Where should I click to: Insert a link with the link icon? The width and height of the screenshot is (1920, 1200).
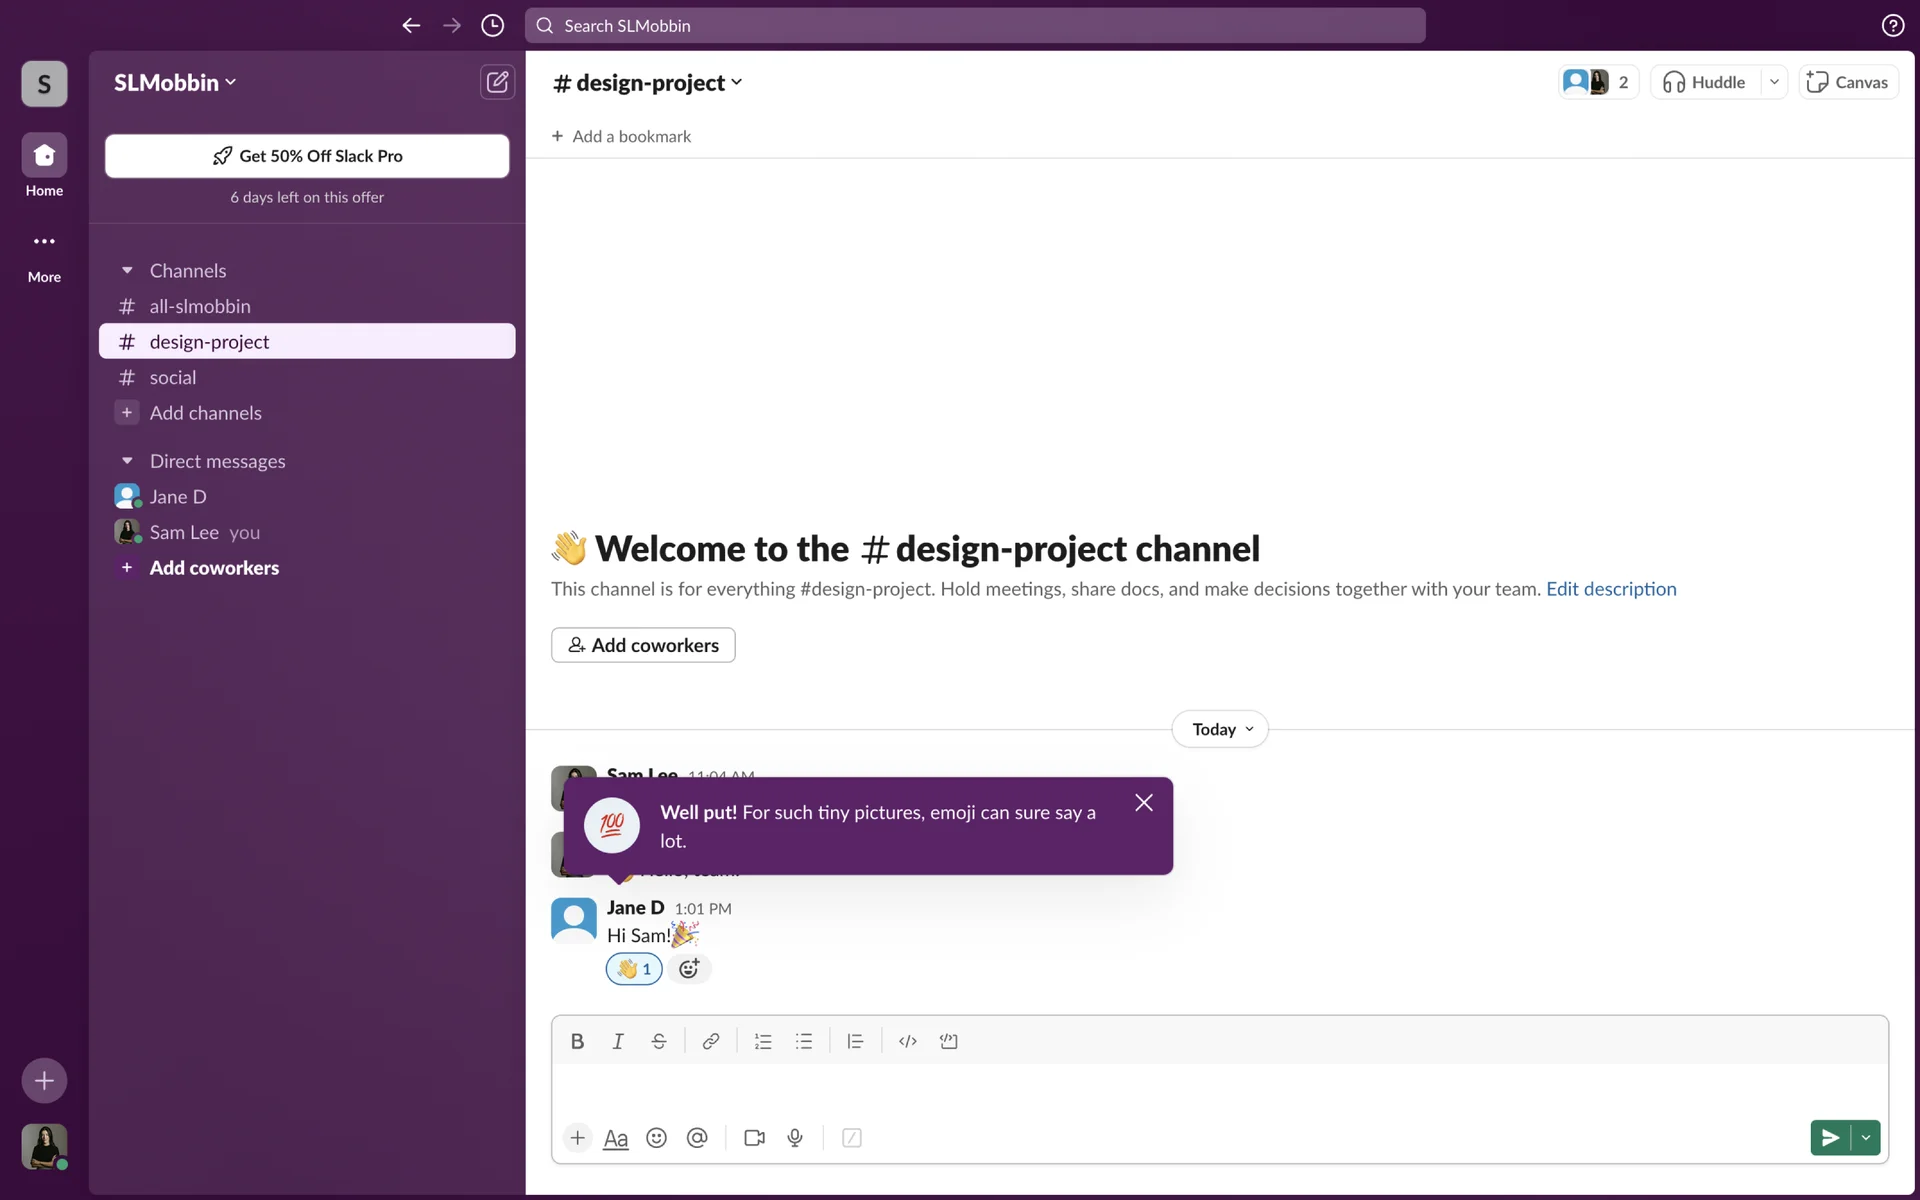(x=710, y=1041)
